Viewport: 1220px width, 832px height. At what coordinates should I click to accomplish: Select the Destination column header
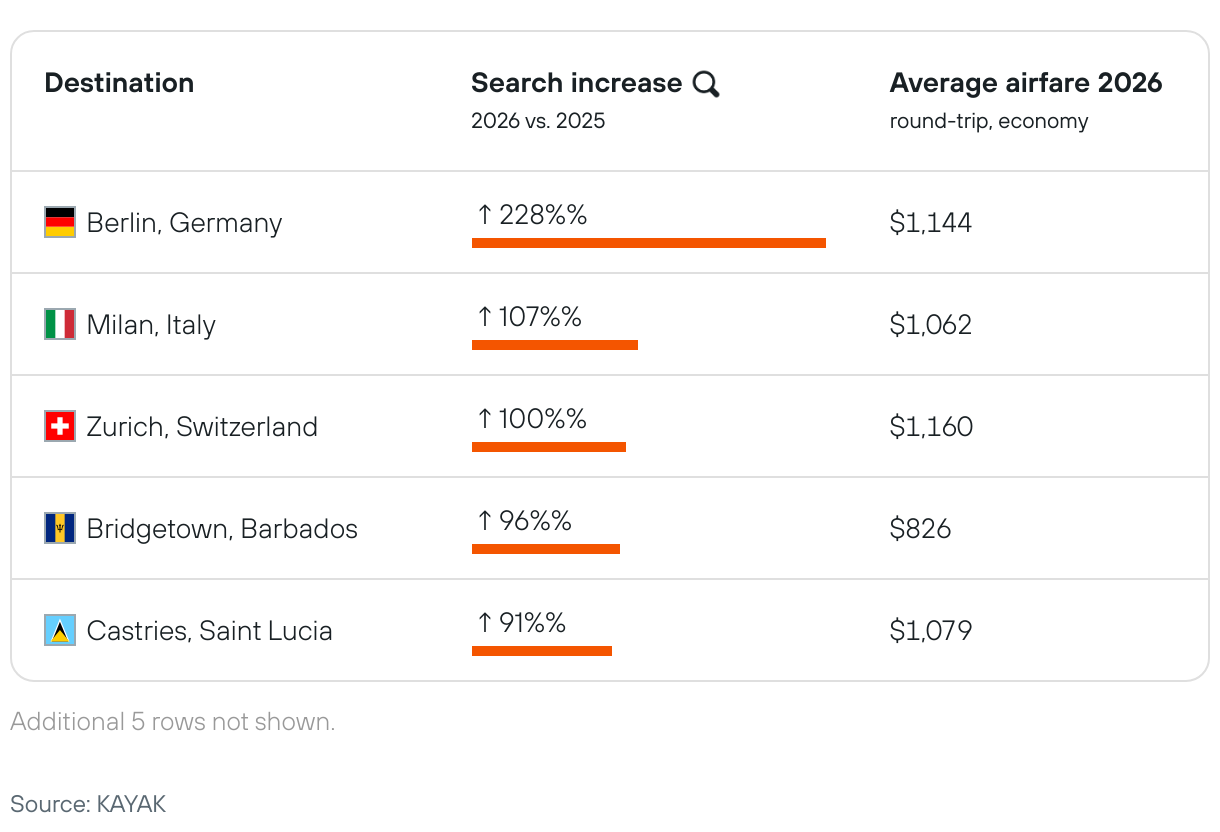point(119,83)
